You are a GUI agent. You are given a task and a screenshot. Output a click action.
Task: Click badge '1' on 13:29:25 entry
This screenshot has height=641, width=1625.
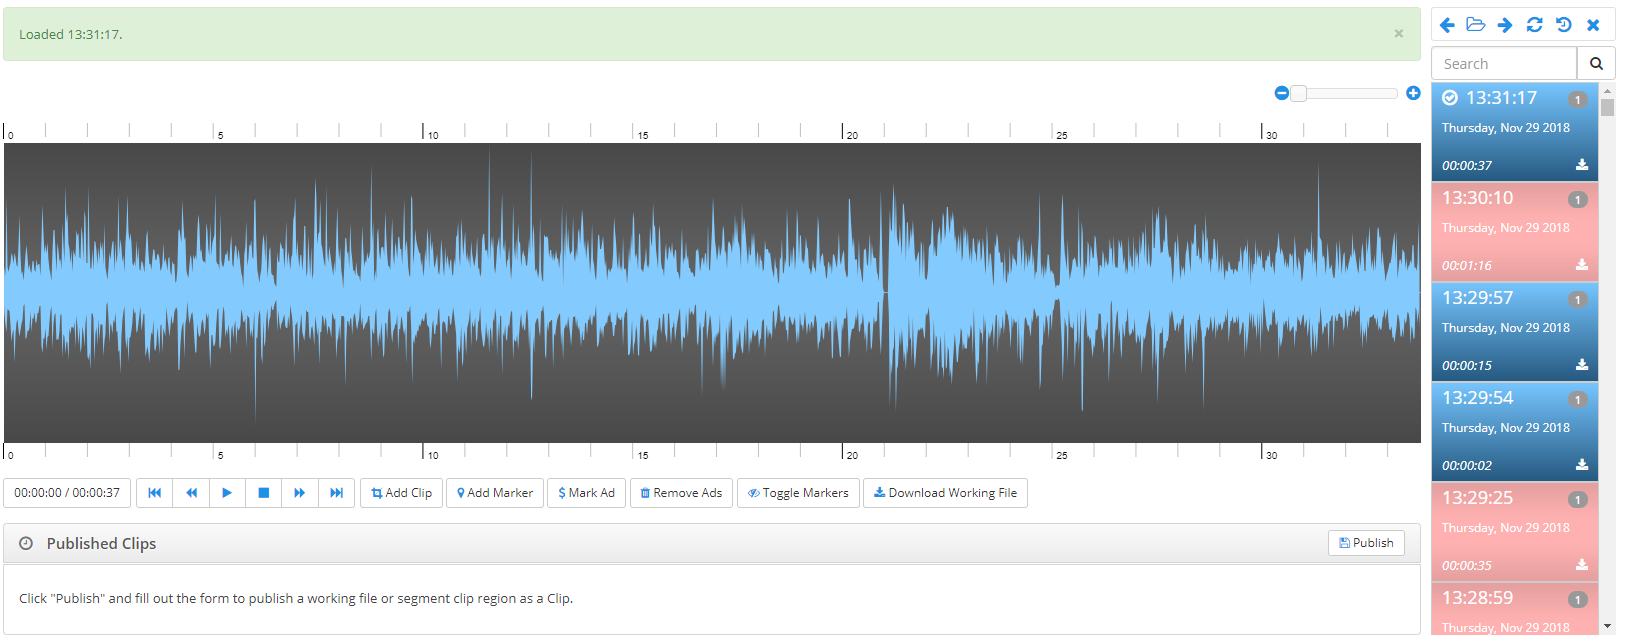coord(1578,500)
